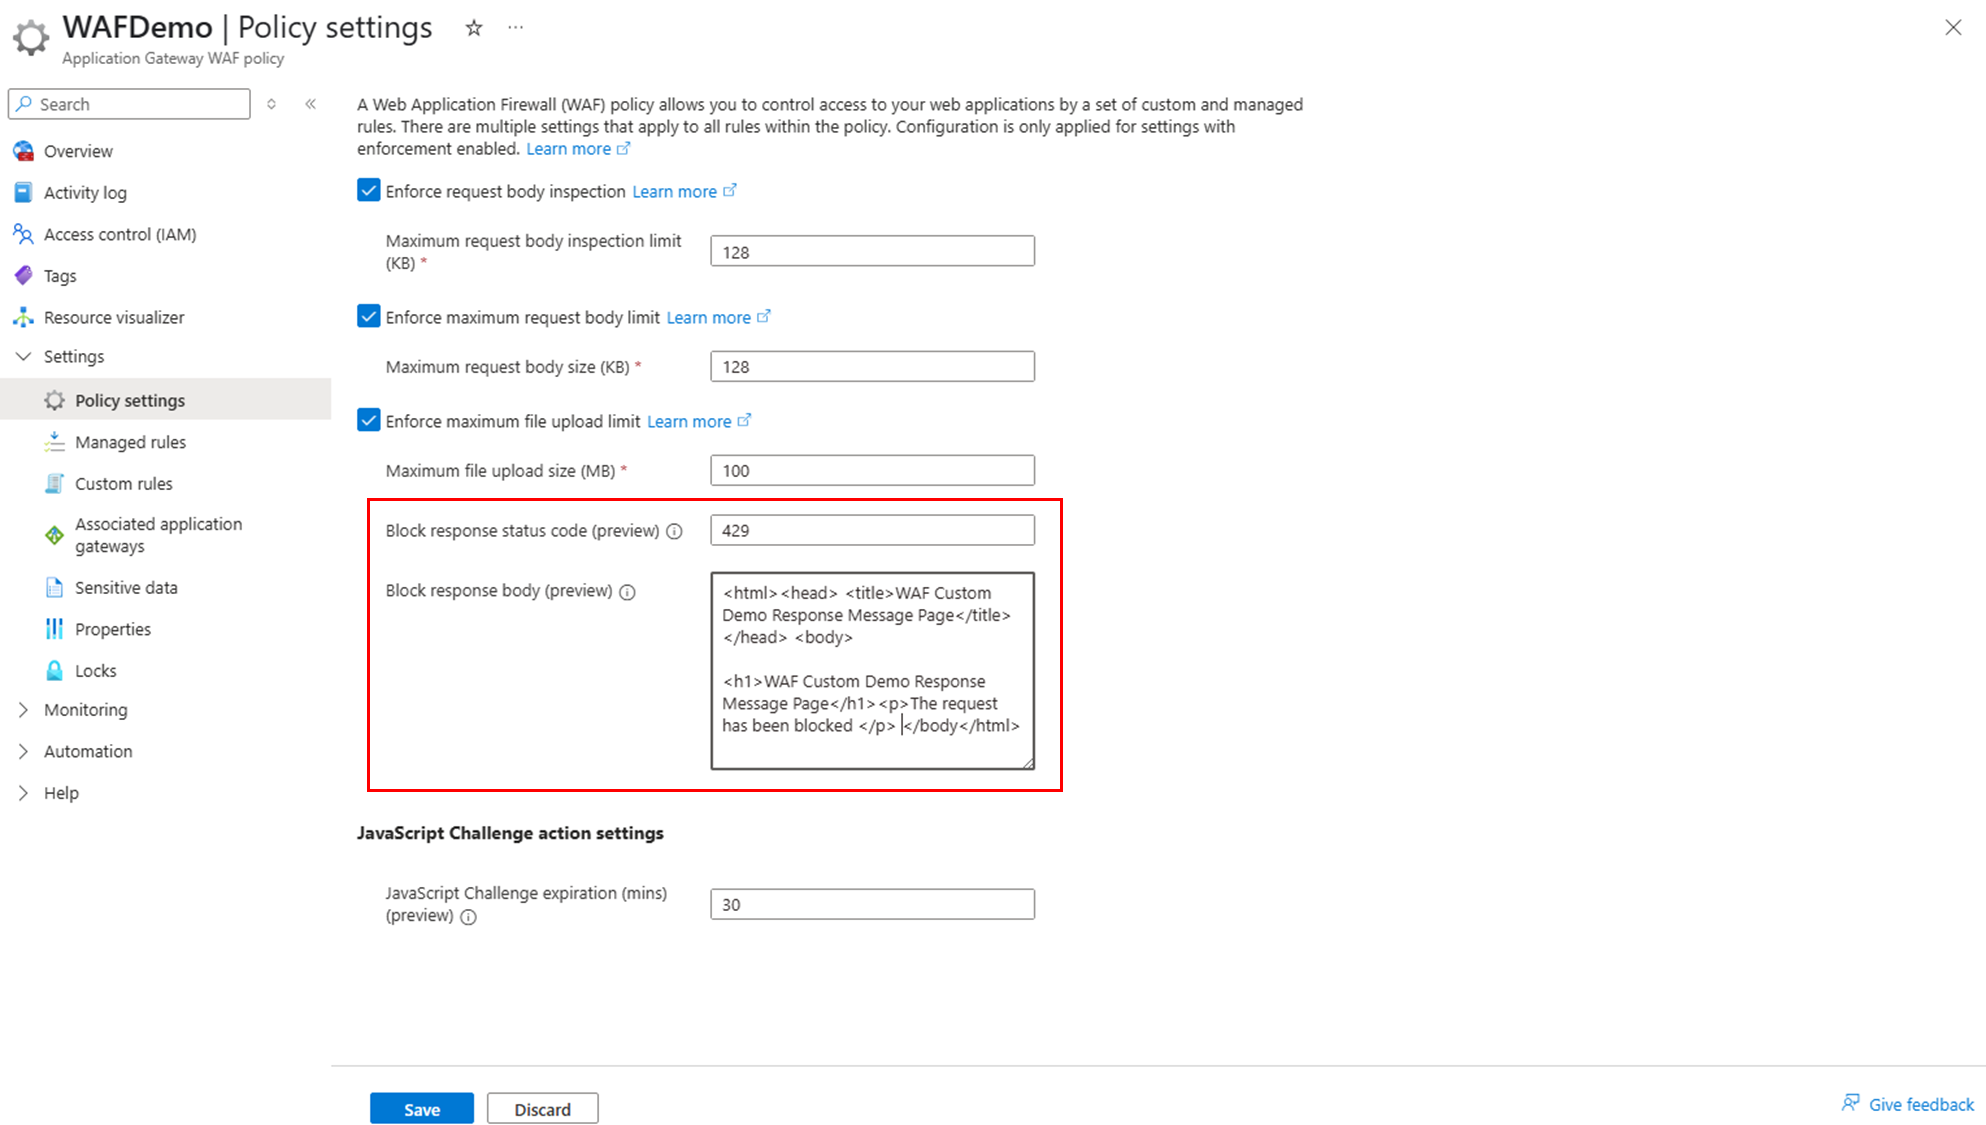1986x1125 pixels.
Task: Click the Save button
Action: pyautogui.click(x=421, y=1108)
